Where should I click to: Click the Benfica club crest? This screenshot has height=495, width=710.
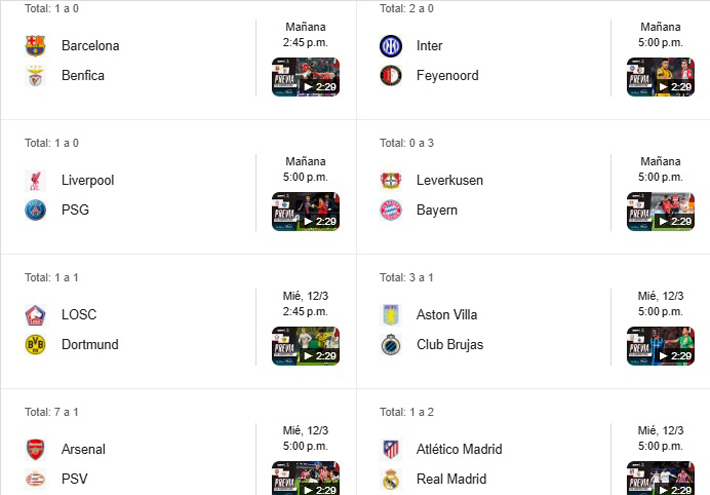pos(36,75)
